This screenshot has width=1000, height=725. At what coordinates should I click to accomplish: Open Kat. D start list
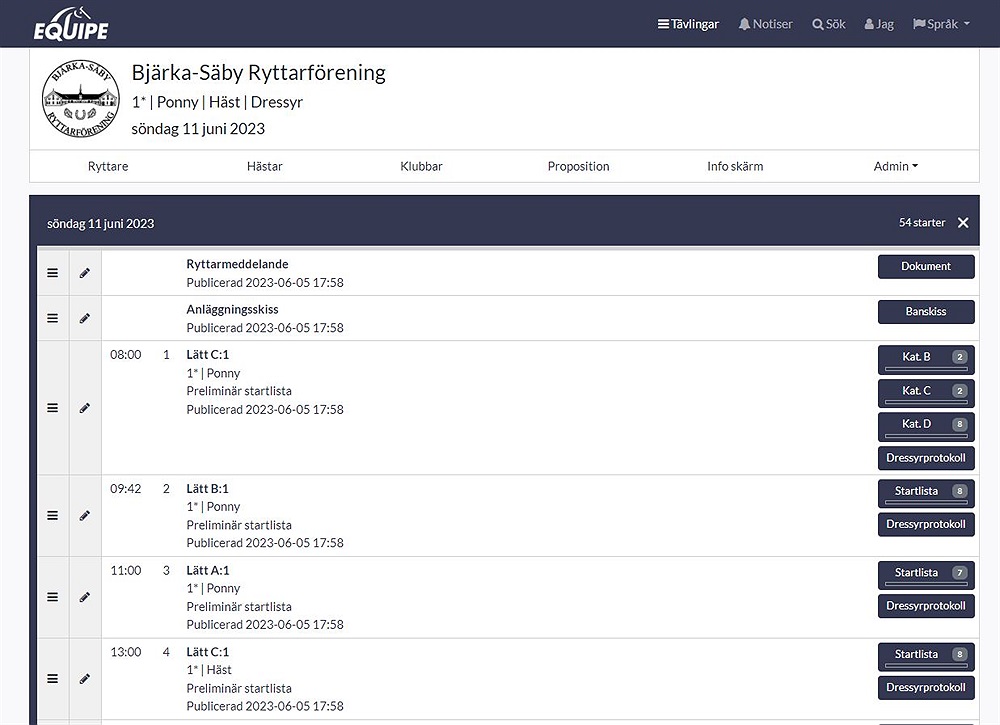pos(925,426)
